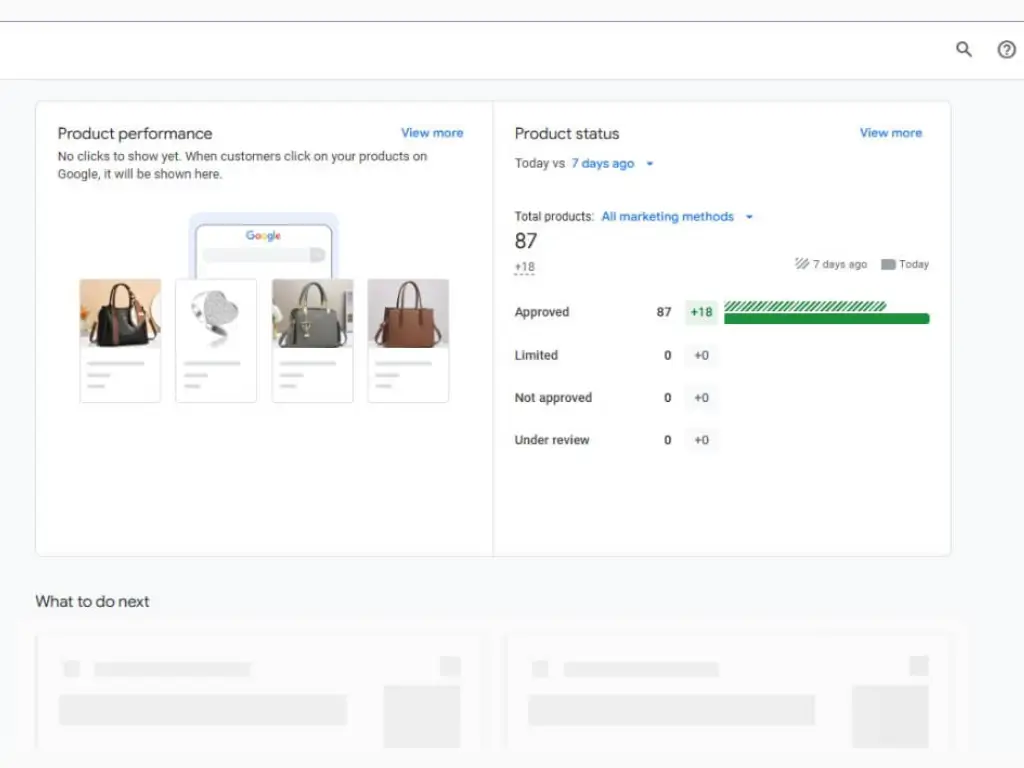
Task: Click the gray handbag product thumbnail
Action: [x=312, y=313]
